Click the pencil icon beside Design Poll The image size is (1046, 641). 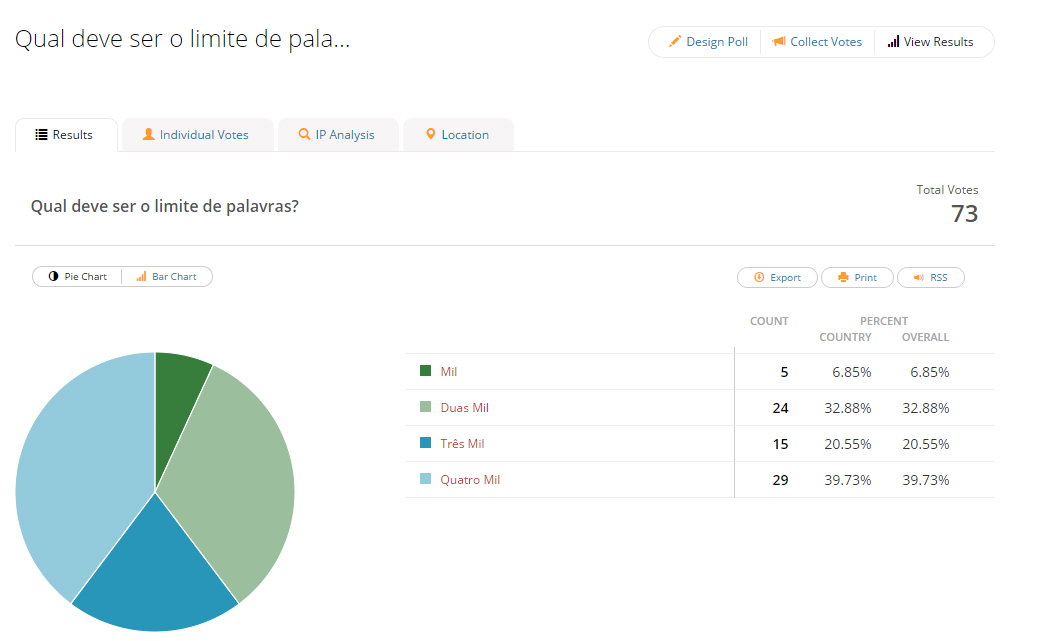[x=675, y=42]
